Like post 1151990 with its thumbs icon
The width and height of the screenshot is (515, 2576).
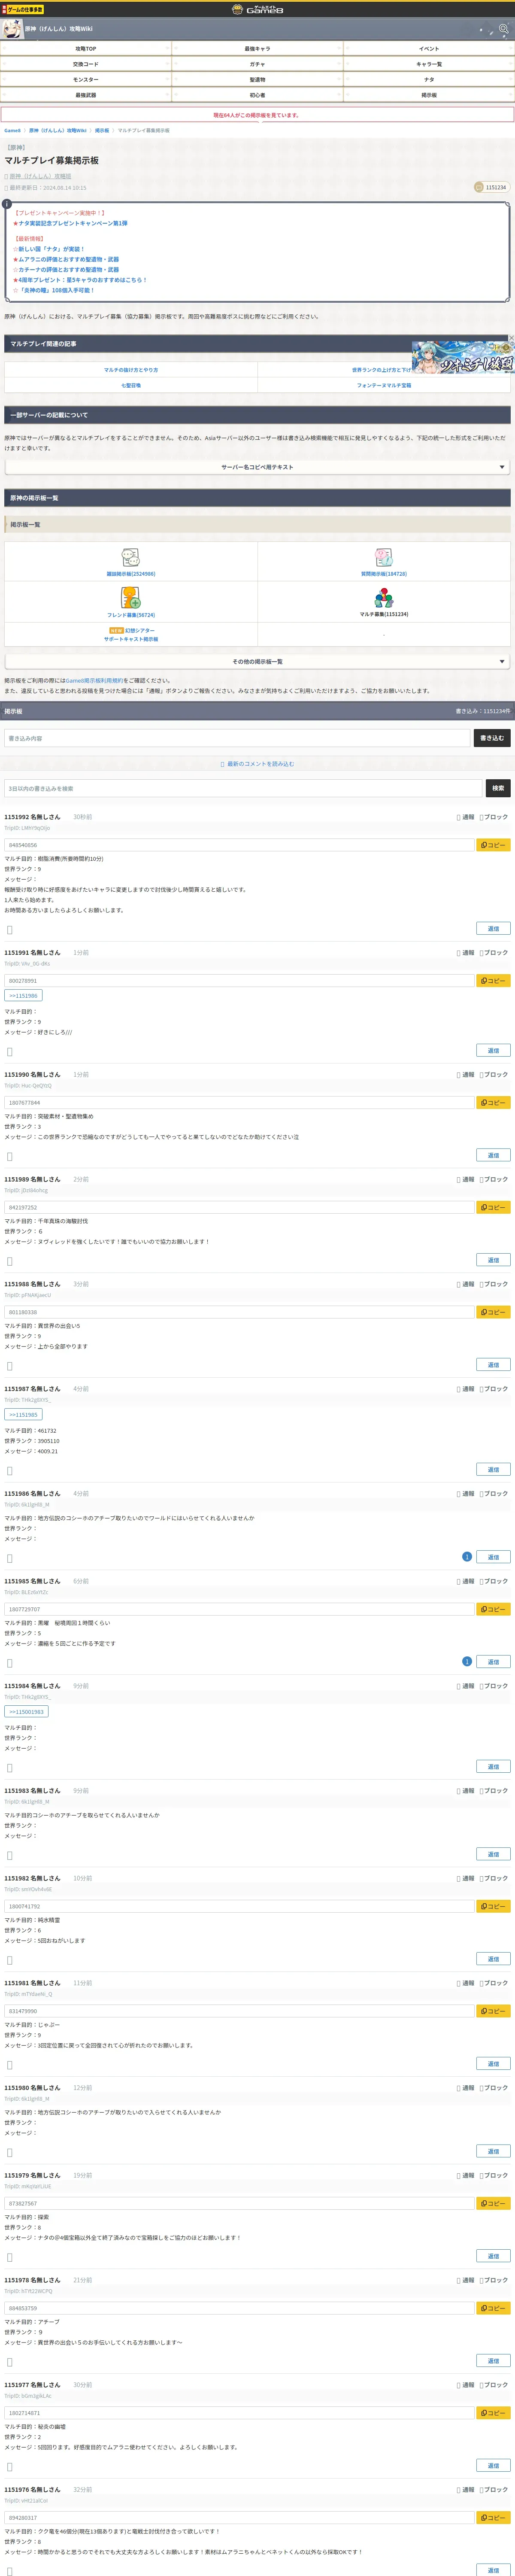pyautogui.click(x=10, y=1156)
